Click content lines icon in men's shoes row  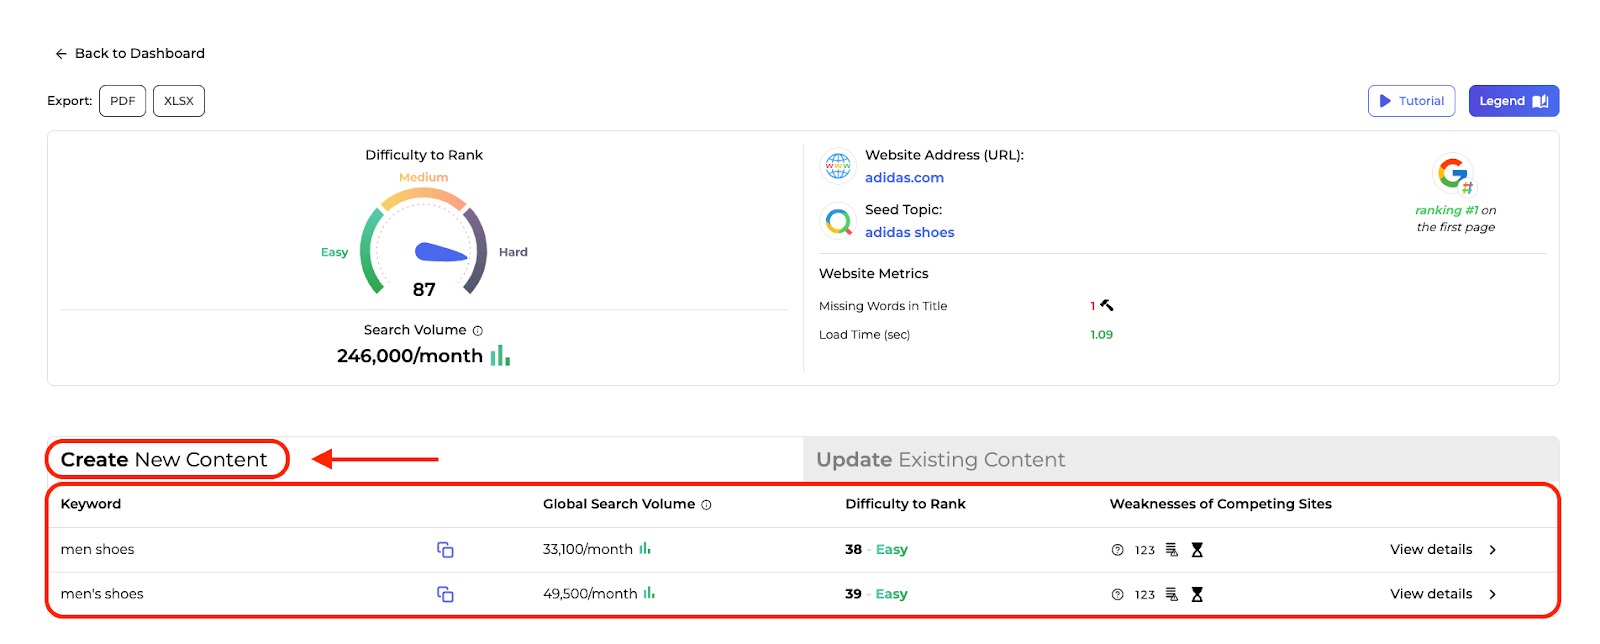point(1172,595)
